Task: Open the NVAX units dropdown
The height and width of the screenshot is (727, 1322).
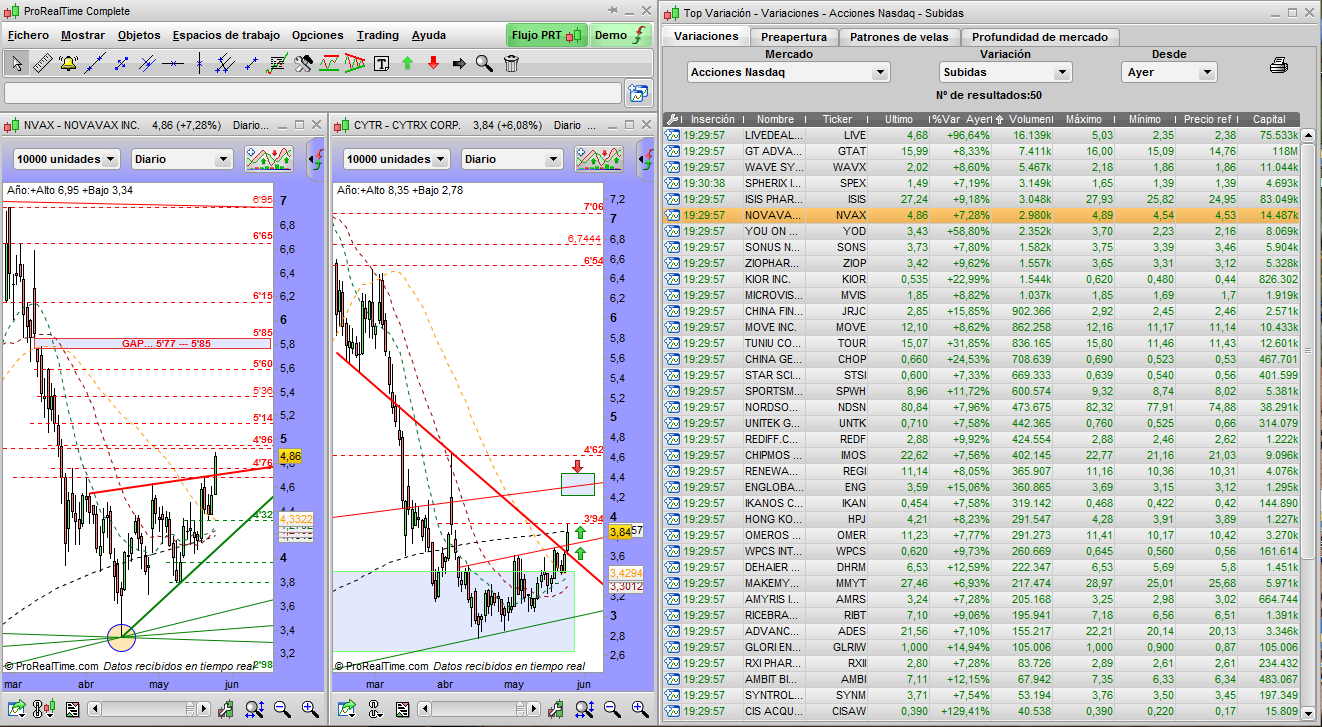Action: click(x=66, y=159)
